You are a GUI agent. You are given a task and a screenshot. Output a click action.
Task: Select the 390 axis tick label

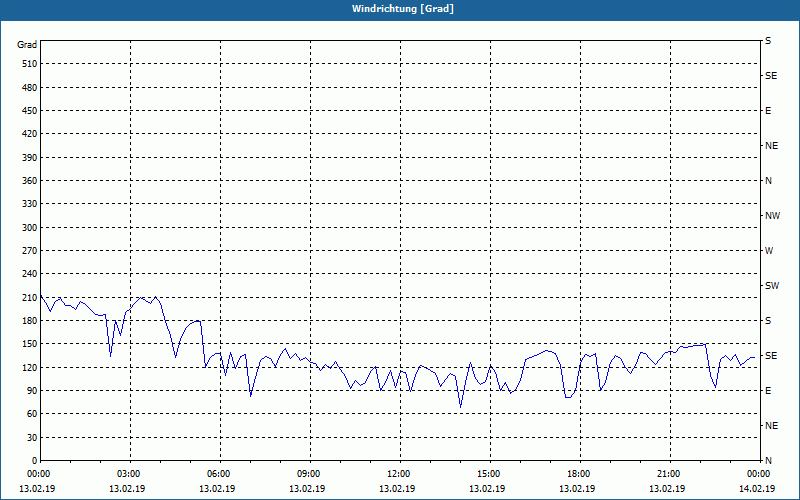[x=30, y=158]
